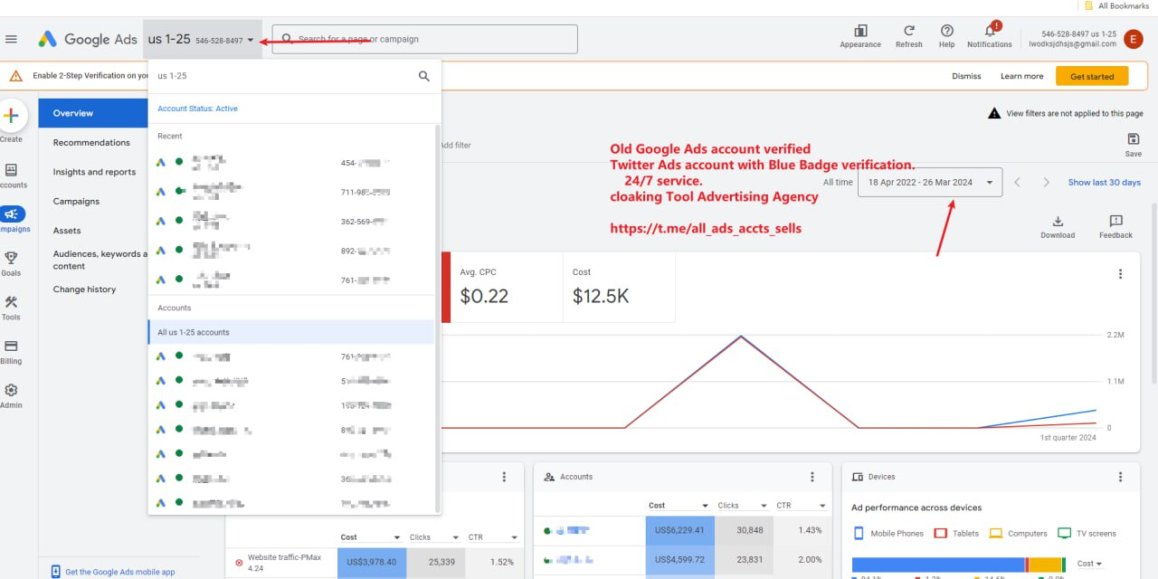The width and height of the screenshot is (1158, 579).
Task: Click the TV screens legend swatch
Action: [x=1064, y=533]
